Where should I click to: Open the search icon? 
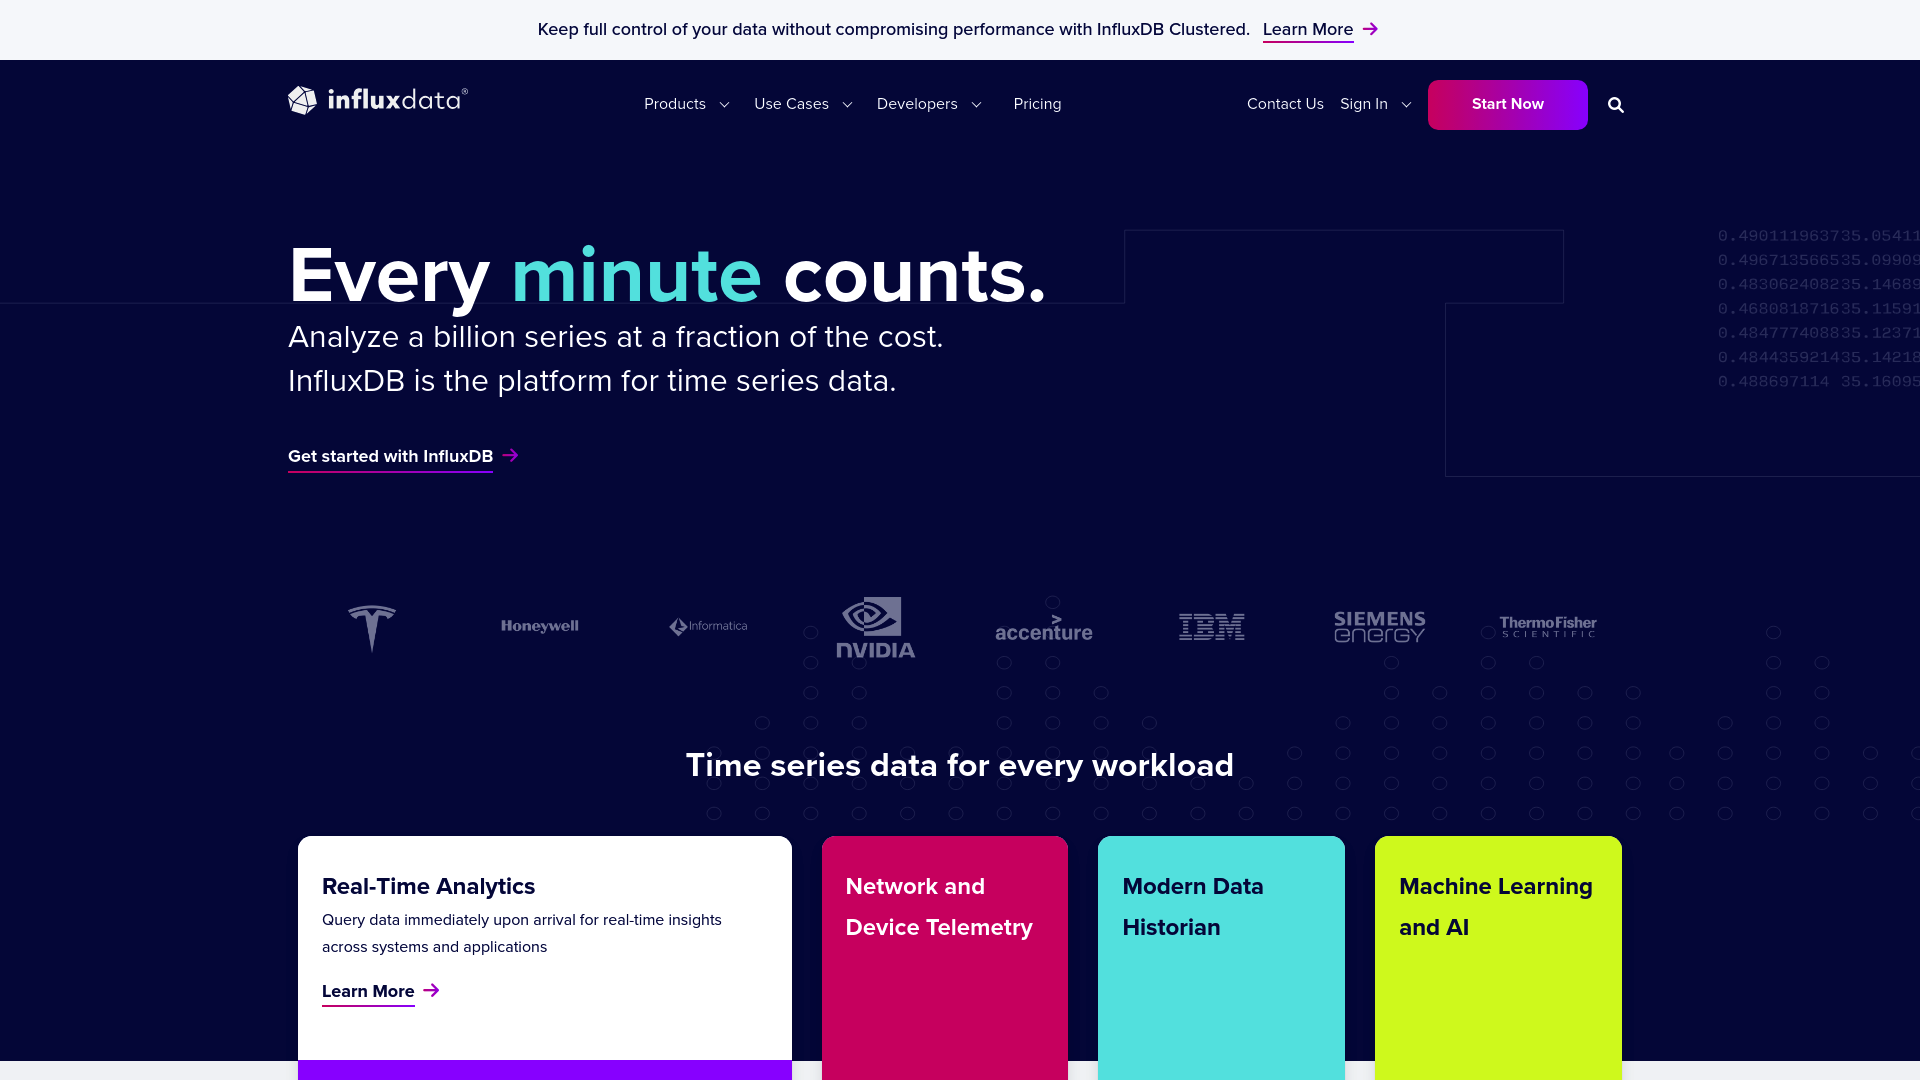tap(1615, 104)
